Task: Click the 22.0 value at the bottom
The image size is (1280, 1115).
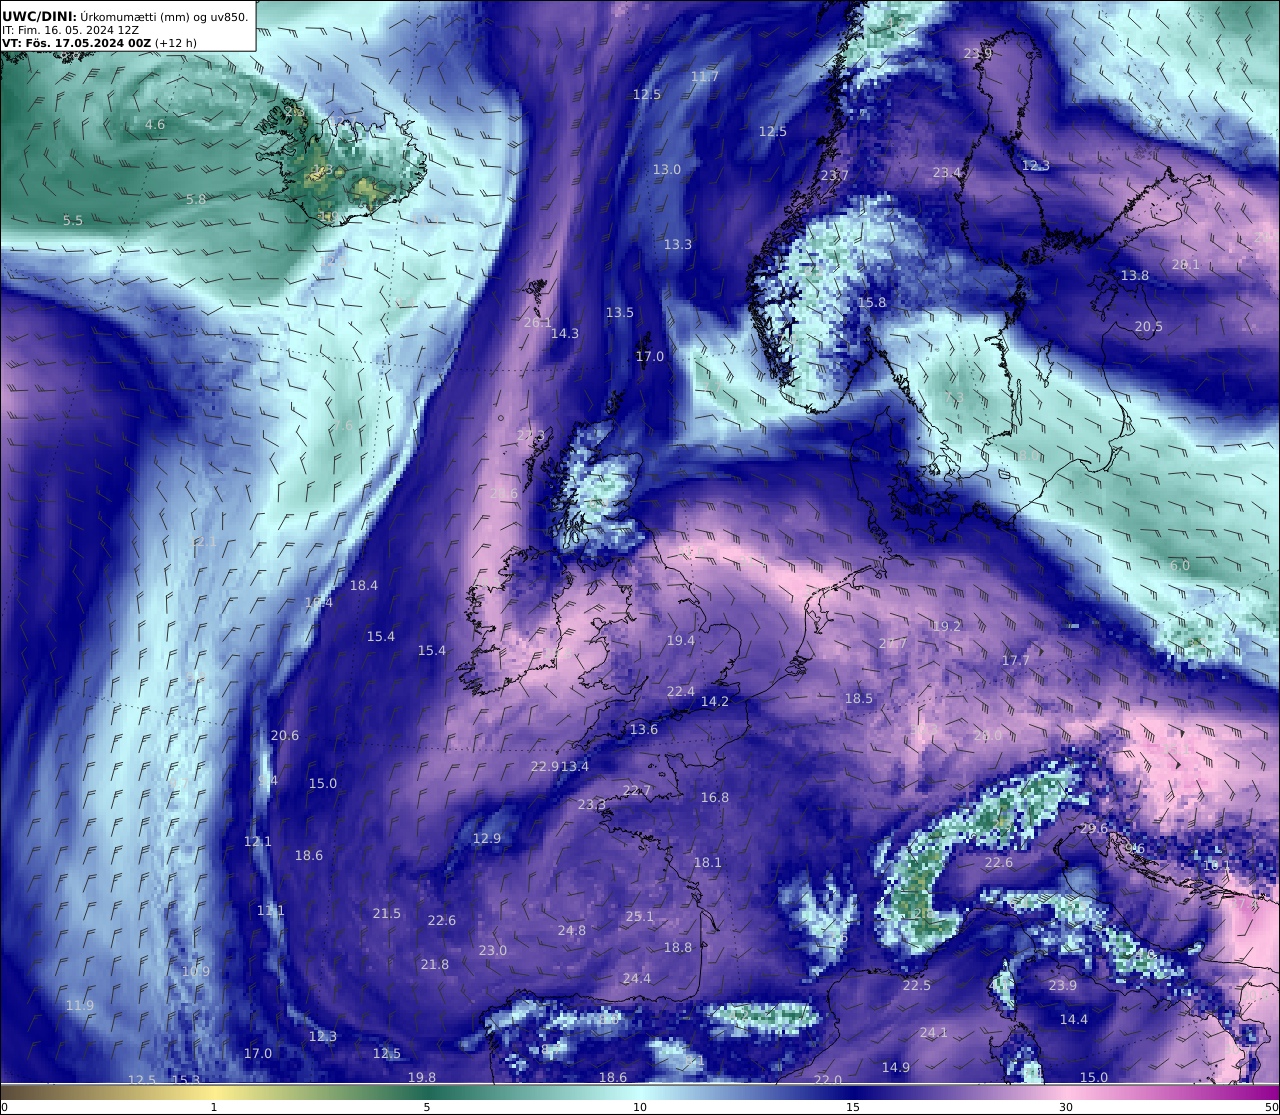Action: coord(828,1081)
